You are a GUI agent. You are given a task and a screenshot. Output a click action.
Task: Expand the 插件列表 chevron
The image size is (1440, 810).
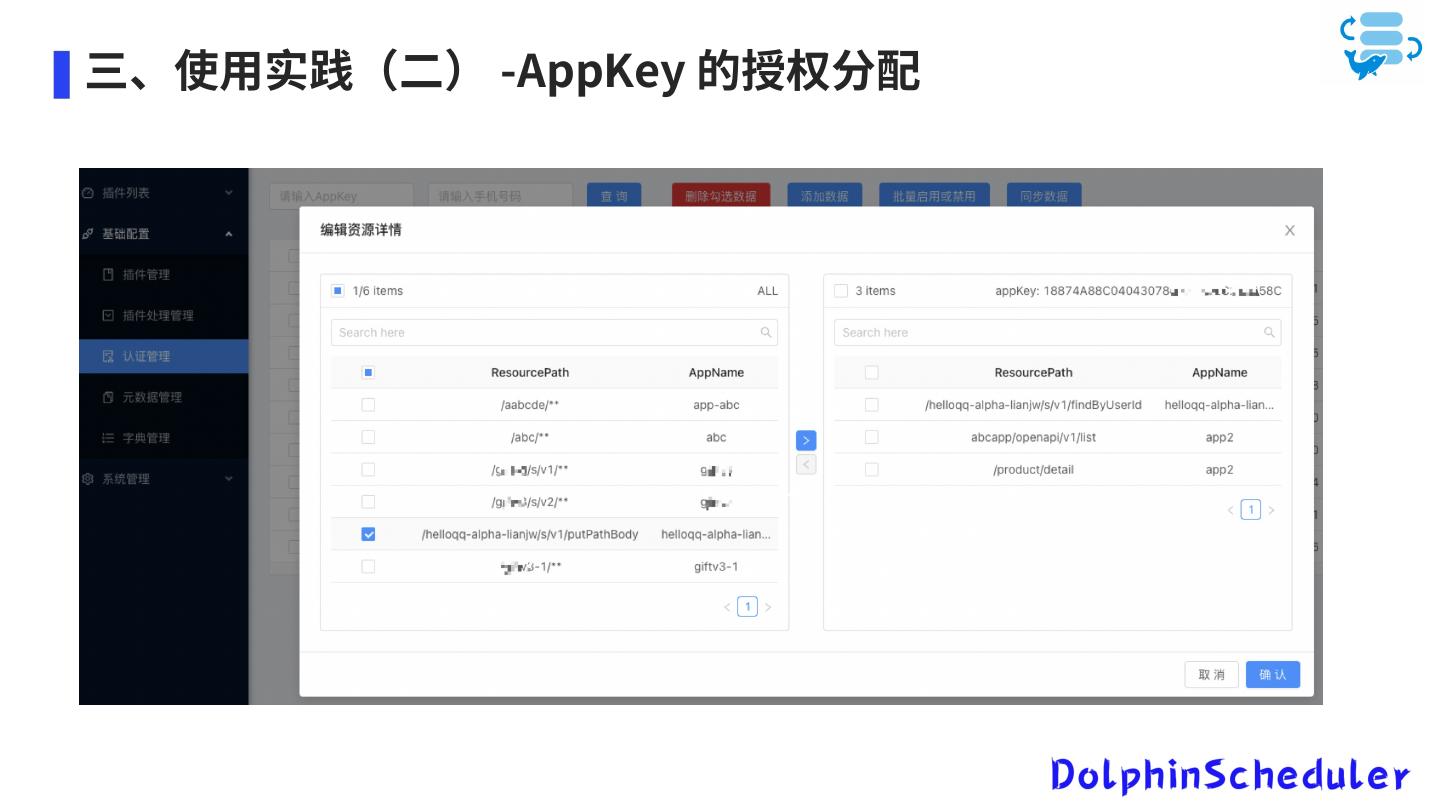(229, 193)
